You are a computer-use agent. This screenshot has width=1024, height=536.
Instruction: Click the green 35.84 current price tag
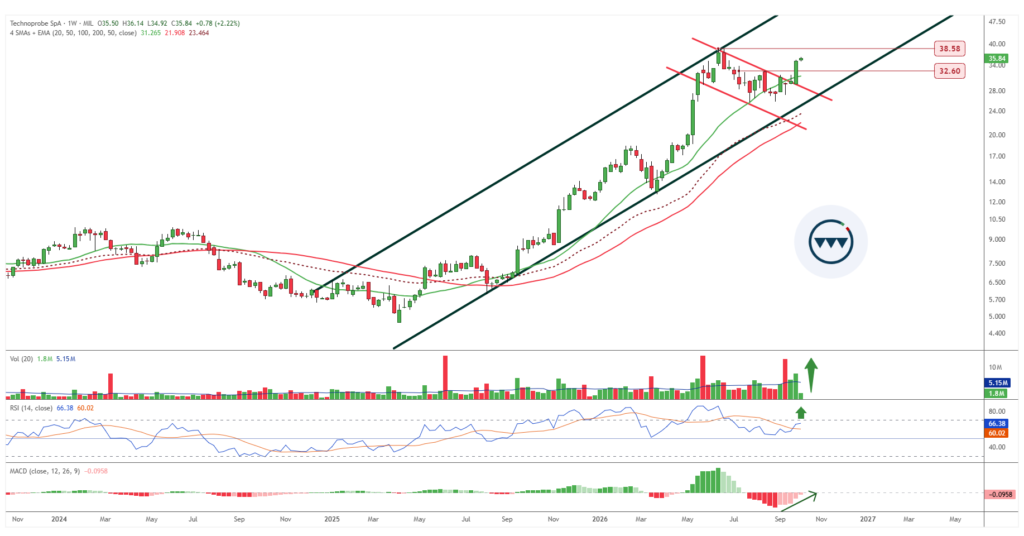tap(998, 57)
